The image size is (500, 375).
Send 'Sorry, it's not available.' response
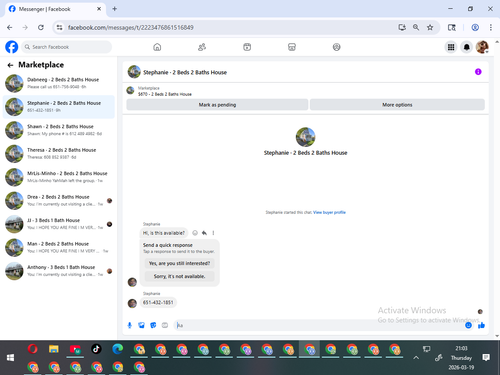click(179, 276)
